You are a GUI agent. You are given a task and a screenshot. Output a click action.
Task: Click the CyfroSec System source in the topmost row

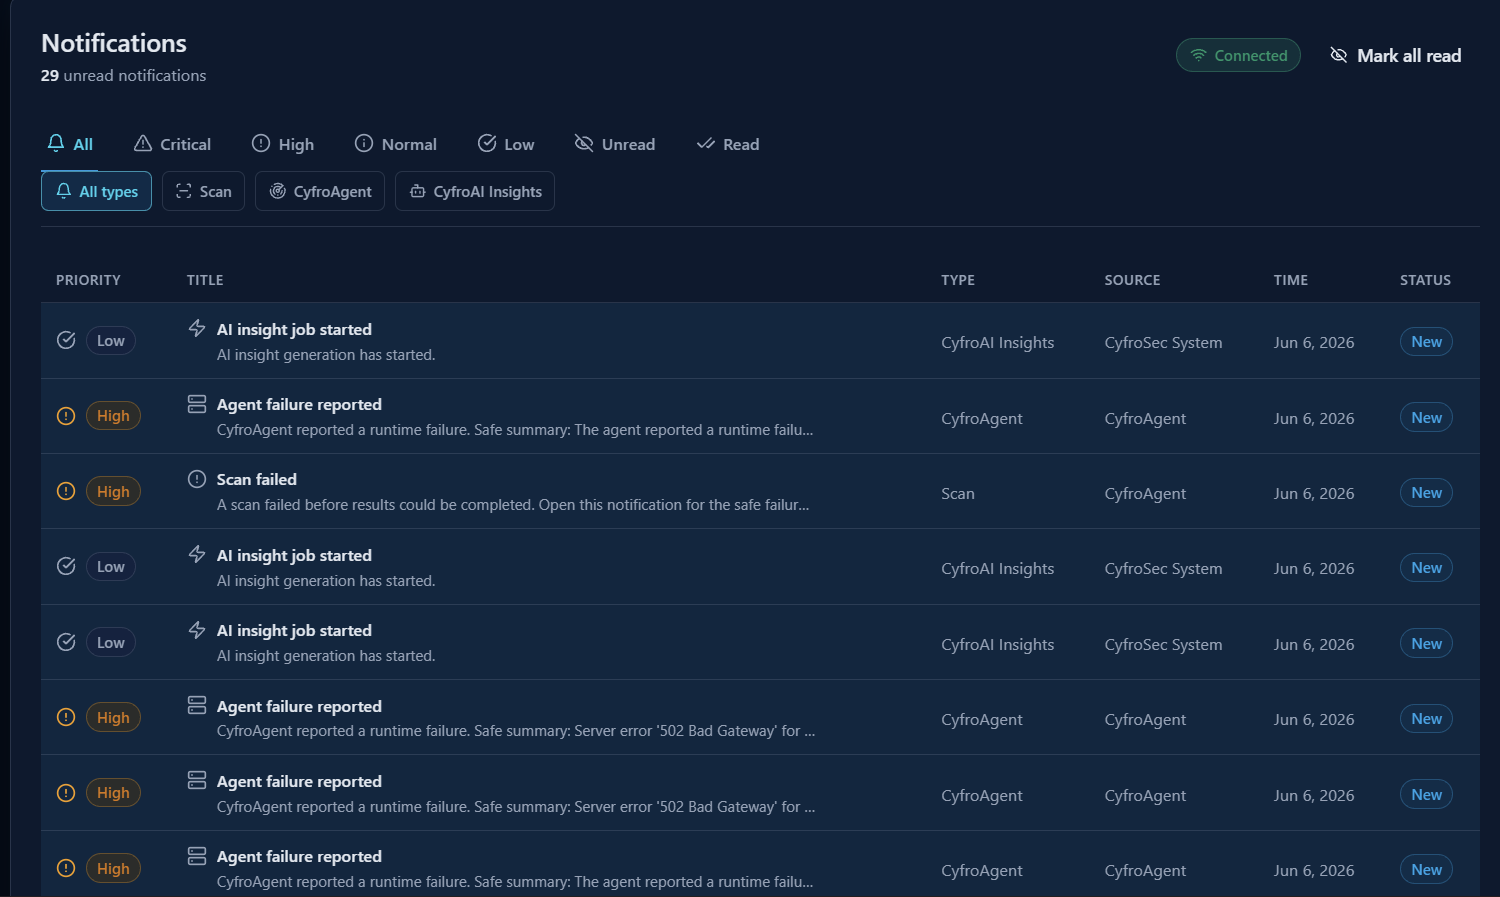(x=1163, y=342)
